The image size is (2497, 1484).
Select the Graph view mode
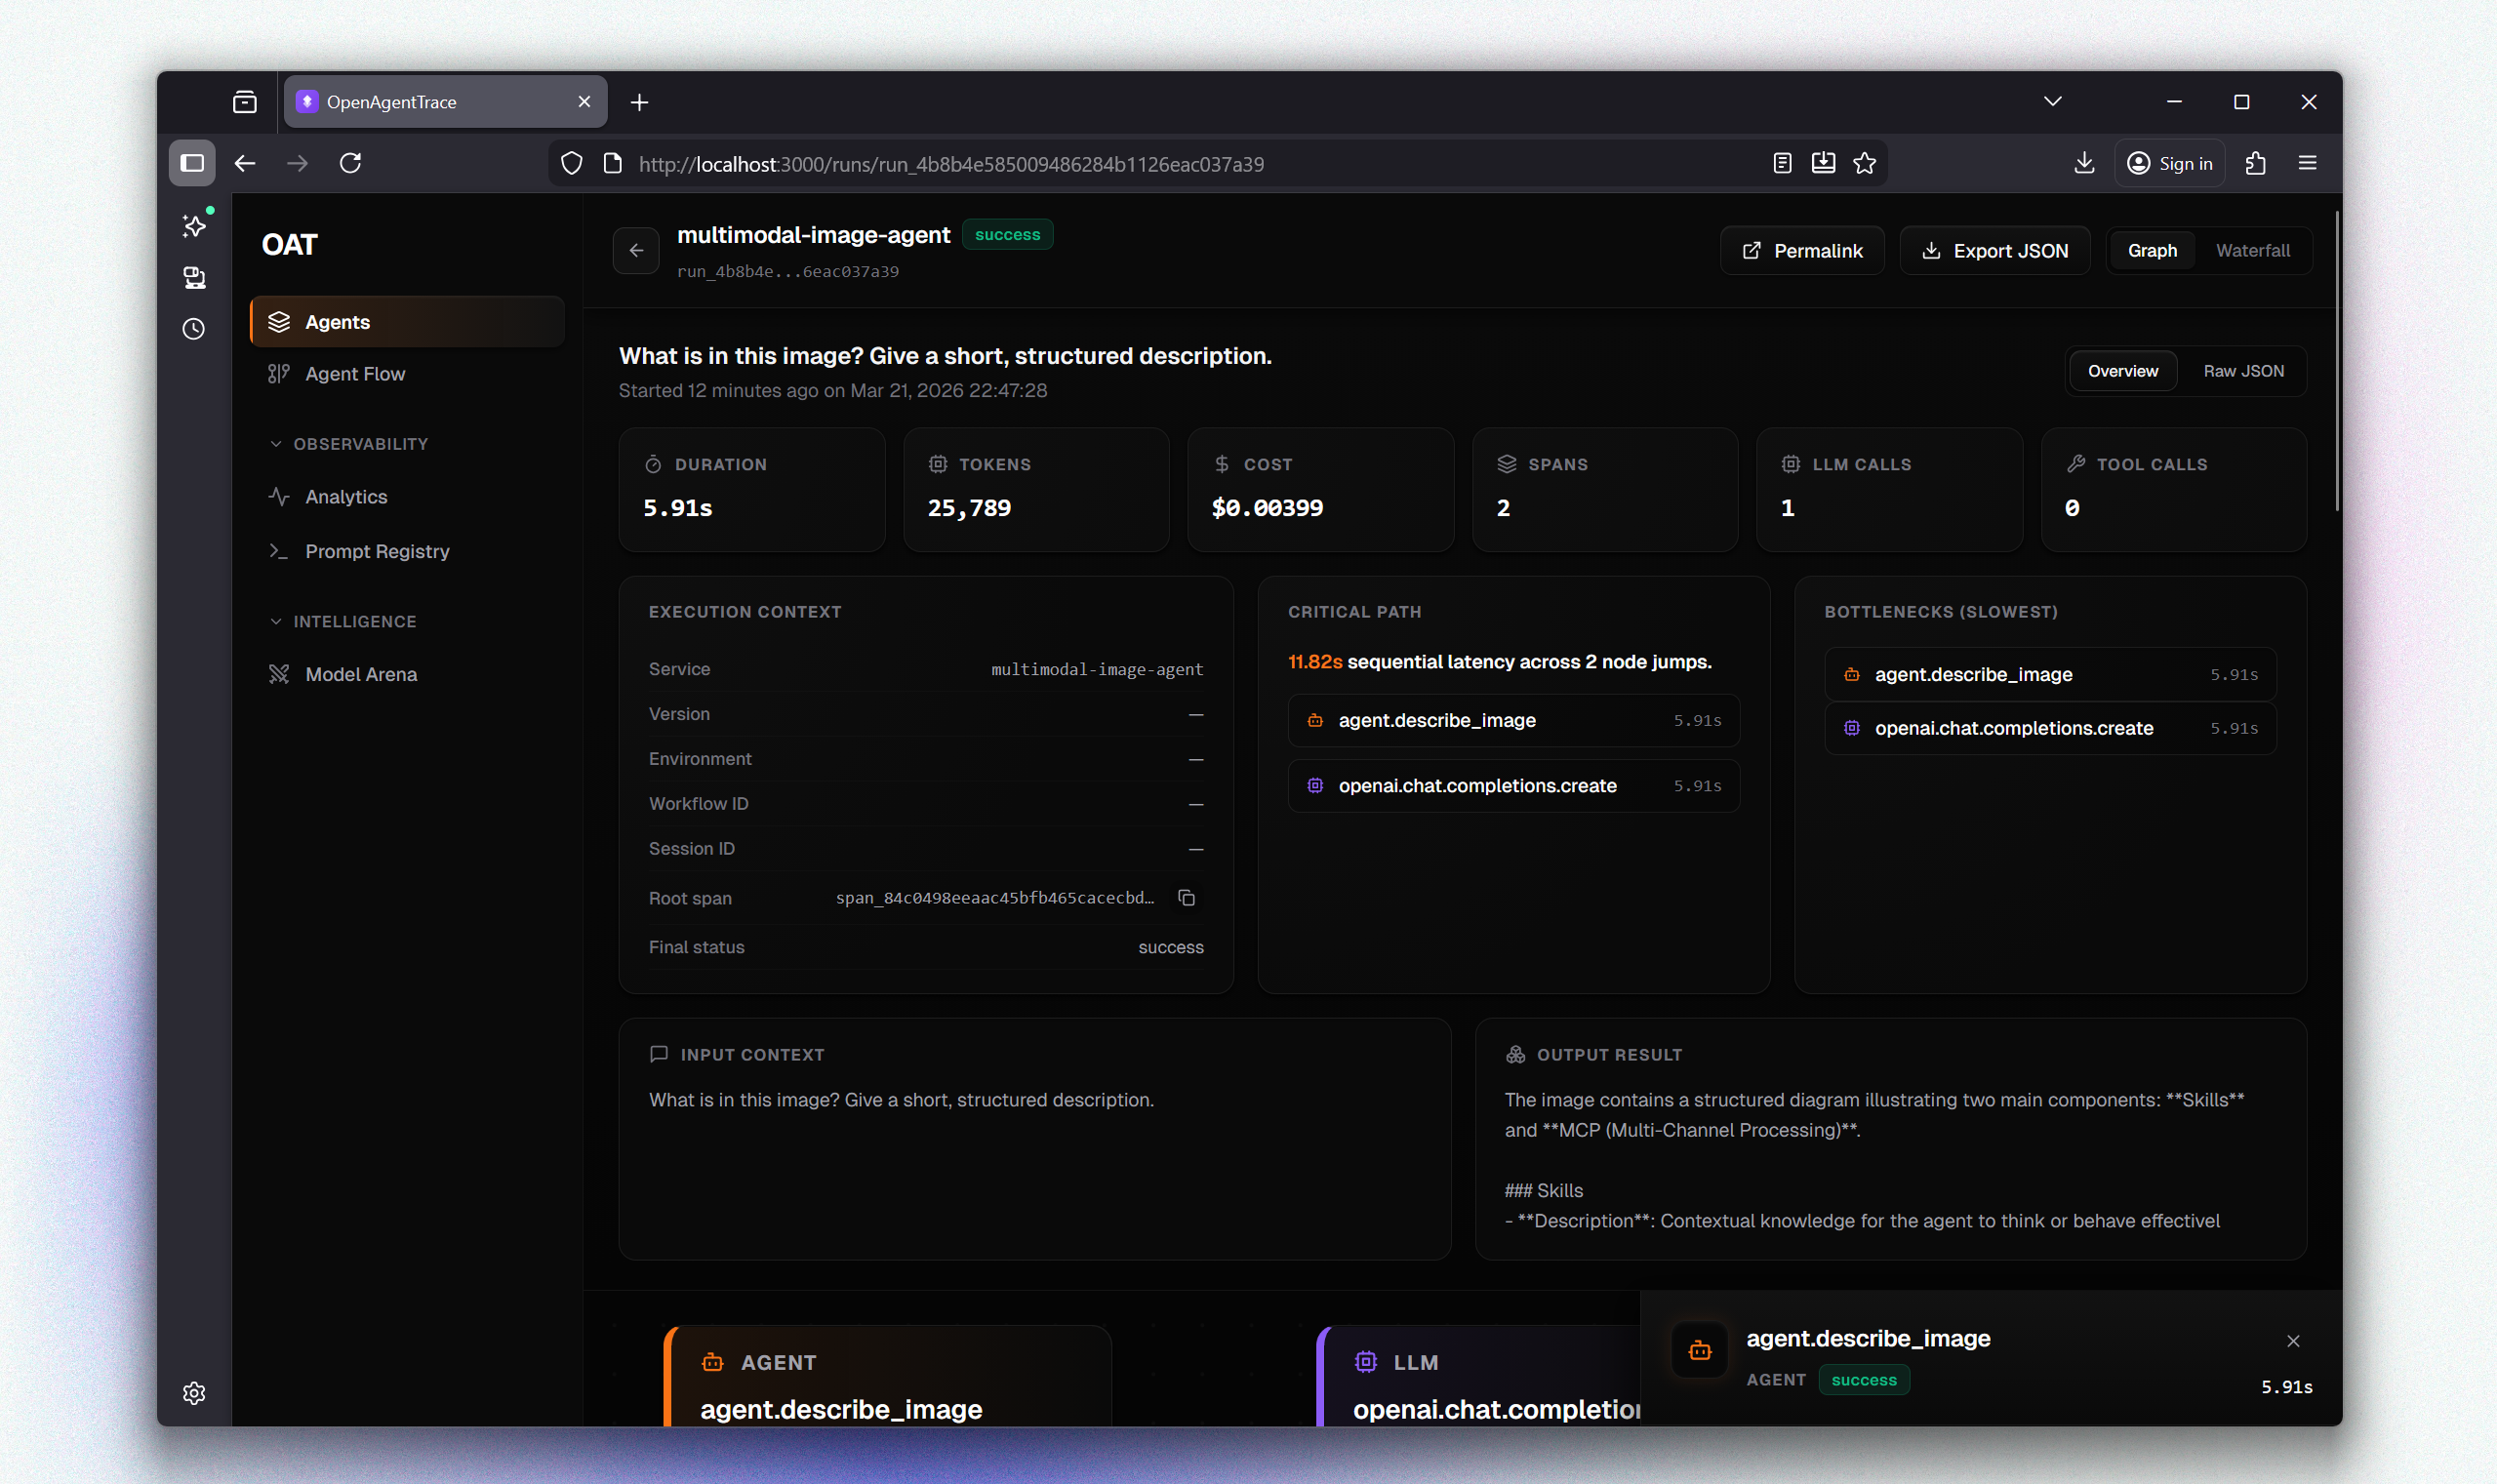[2151, 250]
